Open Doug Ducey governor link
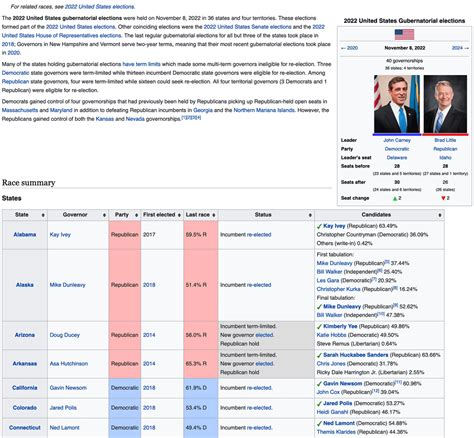This screenshot has height=438, width=474. coord(65,335)
